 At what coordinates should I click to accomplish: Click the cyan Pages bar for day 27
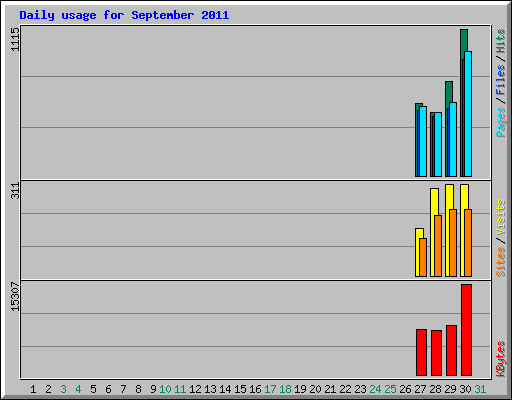tap(423, 141)
